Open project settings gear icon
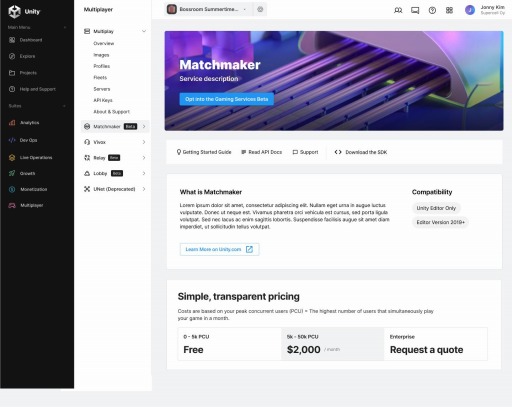 point(260,9)
